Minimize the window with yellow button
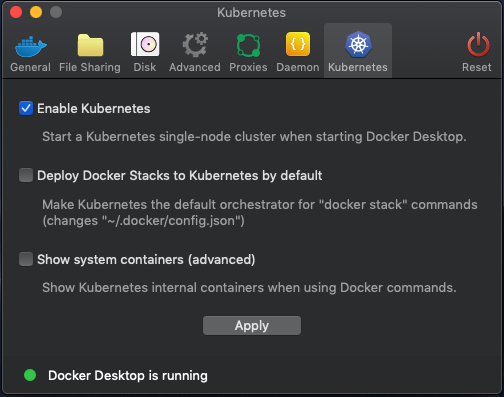The height and width of the screenshot is (397, 504). [36, 12]
